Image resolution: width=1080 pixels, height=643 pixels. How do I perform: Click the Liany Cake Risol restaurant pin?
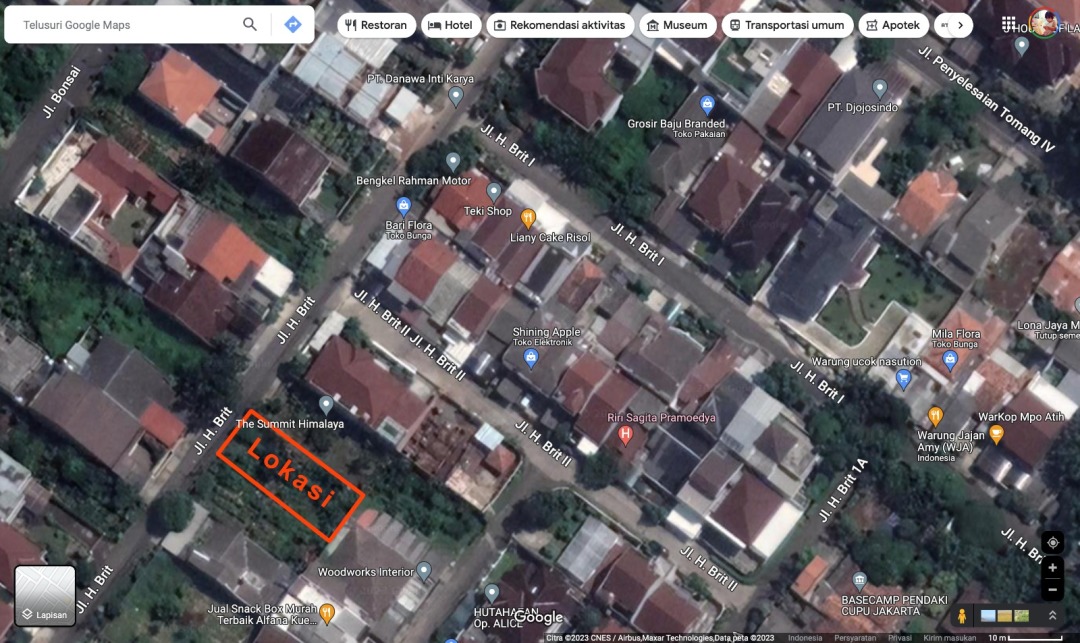(x=528, y=217)
